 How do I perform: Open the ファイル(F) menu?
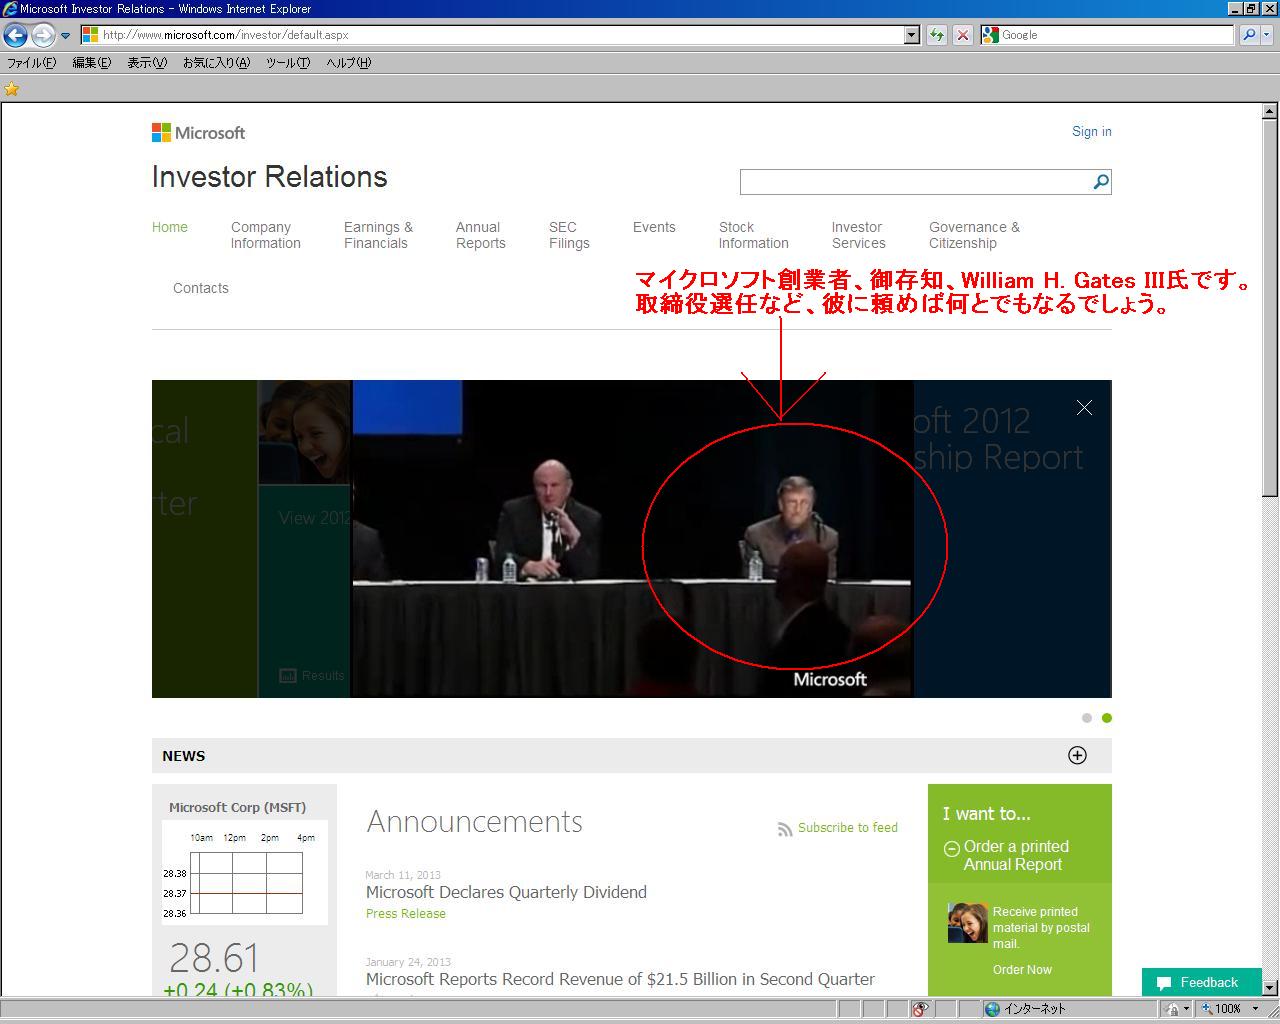click(x=31, y=63)
